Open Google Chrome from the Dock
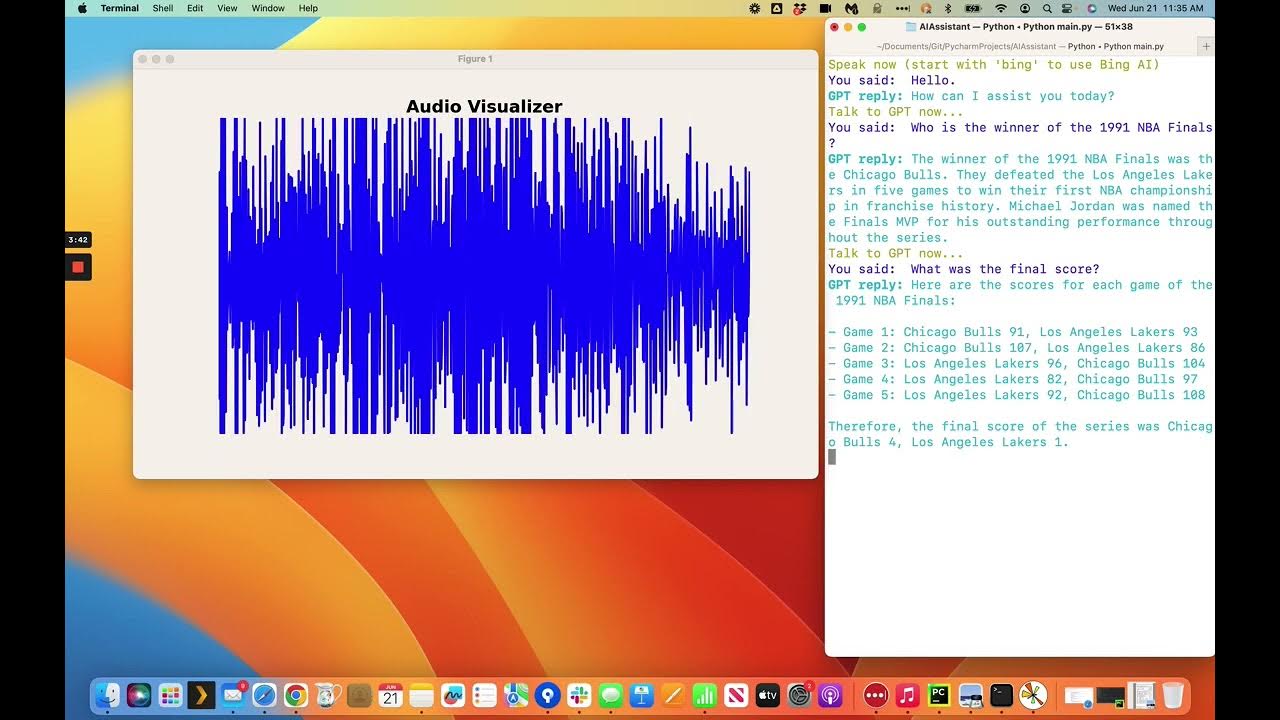Viewport: 1280px width, 720px height. tap(296, 695)
